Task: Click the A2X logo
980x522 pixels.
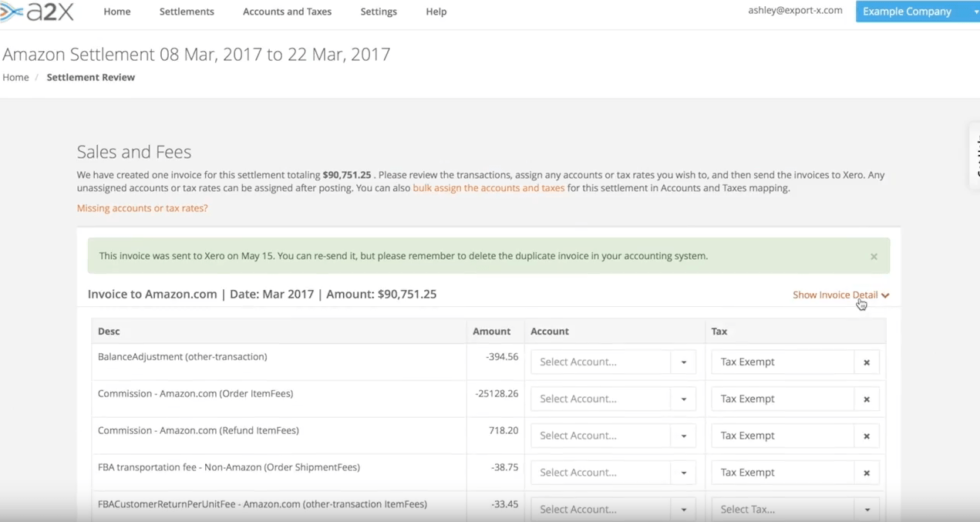Action: (38, 12)
